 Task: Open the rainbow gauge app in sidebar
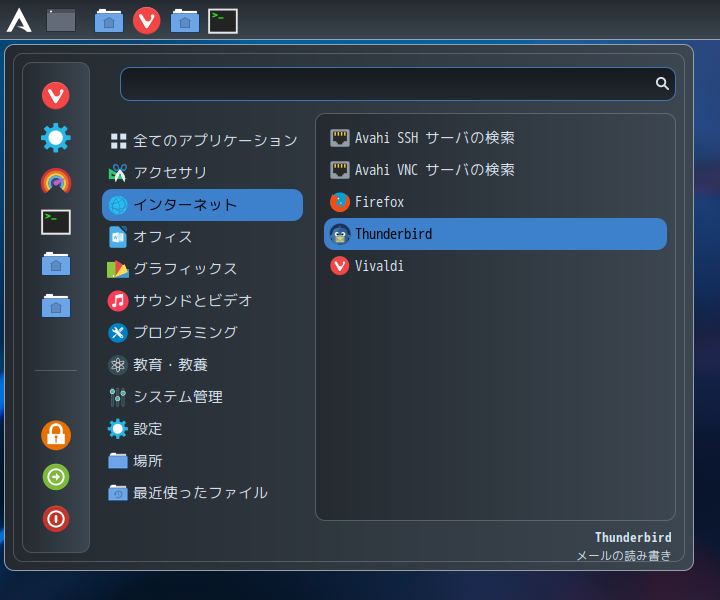click(x=56, y=180)
